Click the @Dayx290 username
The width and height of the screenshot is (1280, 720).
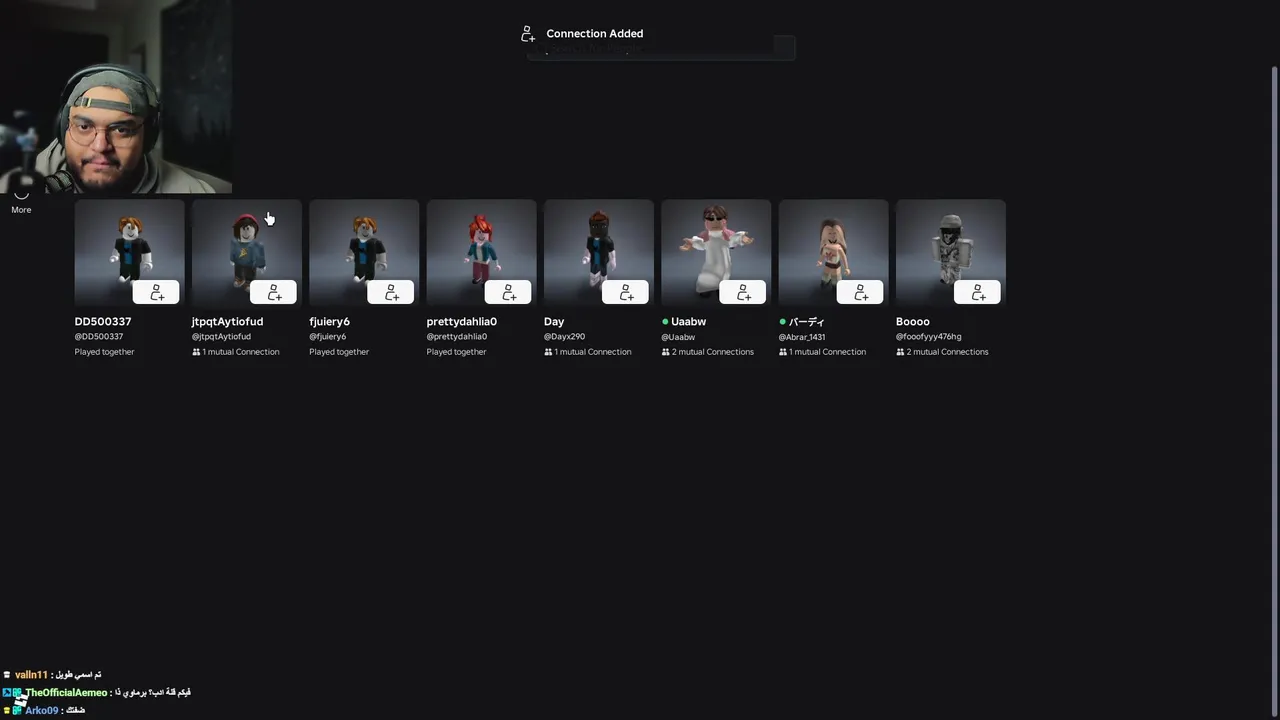(x=564, y=337)
